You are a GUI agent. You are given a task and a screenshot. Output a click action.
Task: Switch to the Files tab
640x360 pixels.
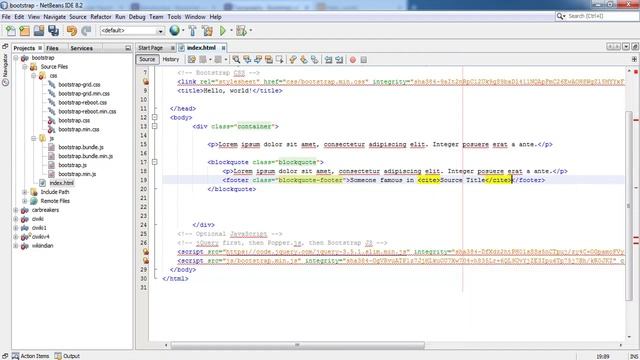(53, 48)
